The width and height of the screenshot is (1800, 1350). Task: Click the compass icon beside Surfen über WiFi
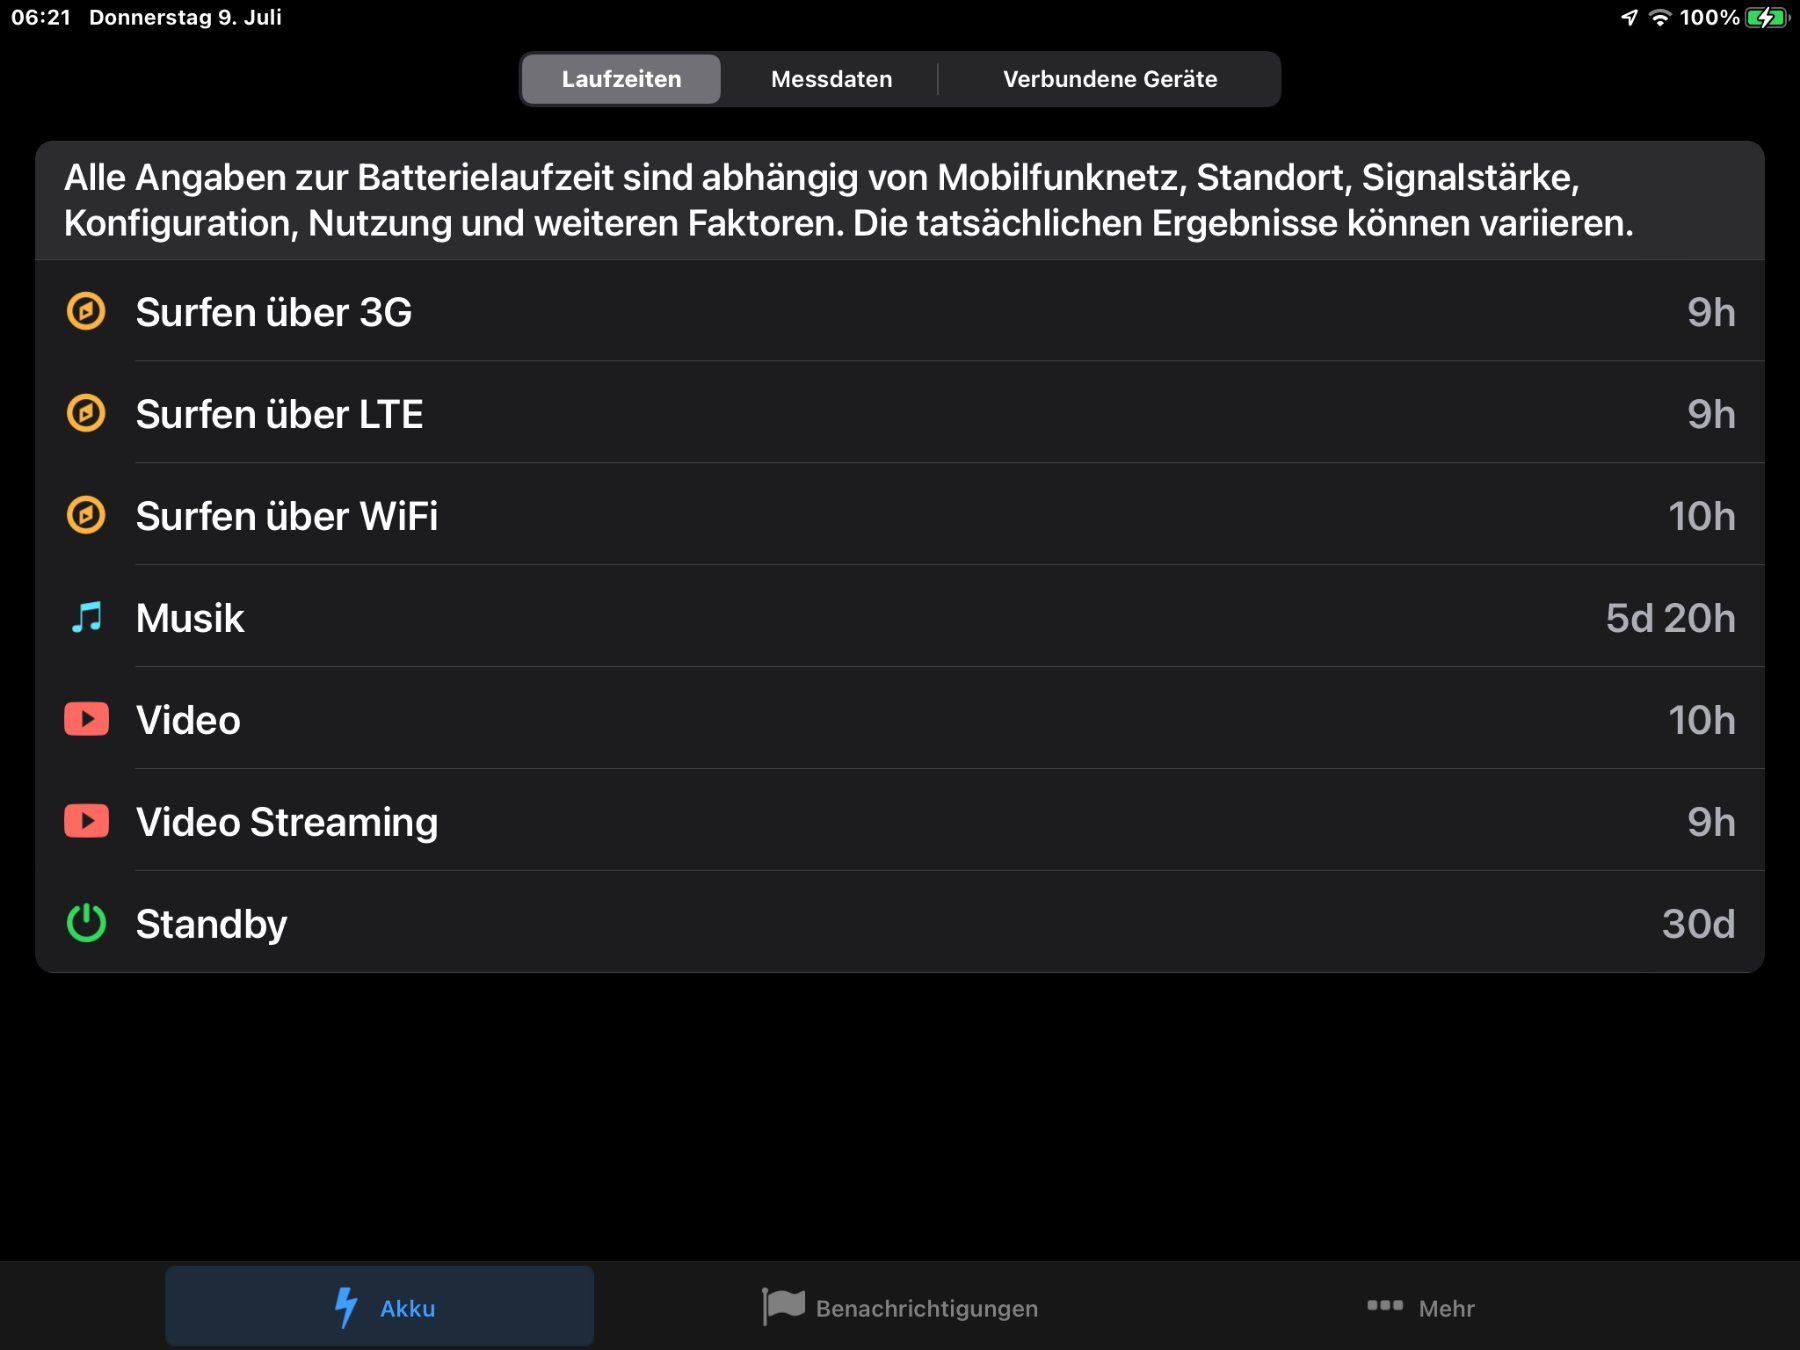[86, 515]
